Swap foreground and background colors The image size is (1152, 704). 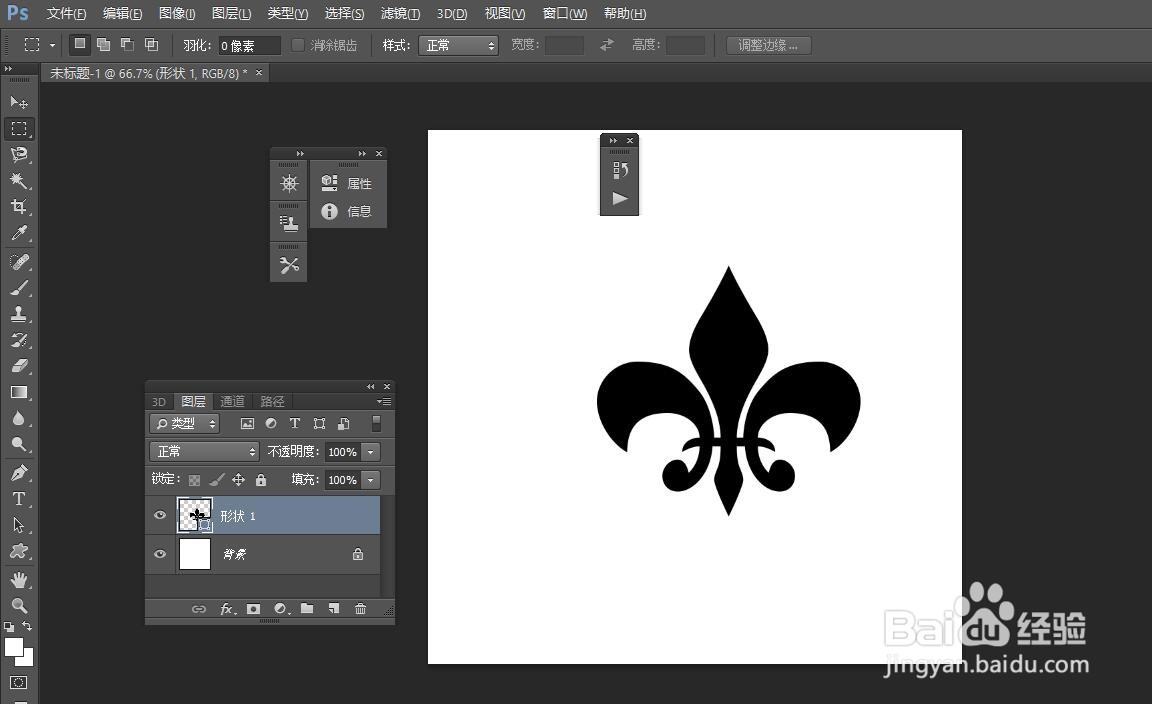(27, 626)
